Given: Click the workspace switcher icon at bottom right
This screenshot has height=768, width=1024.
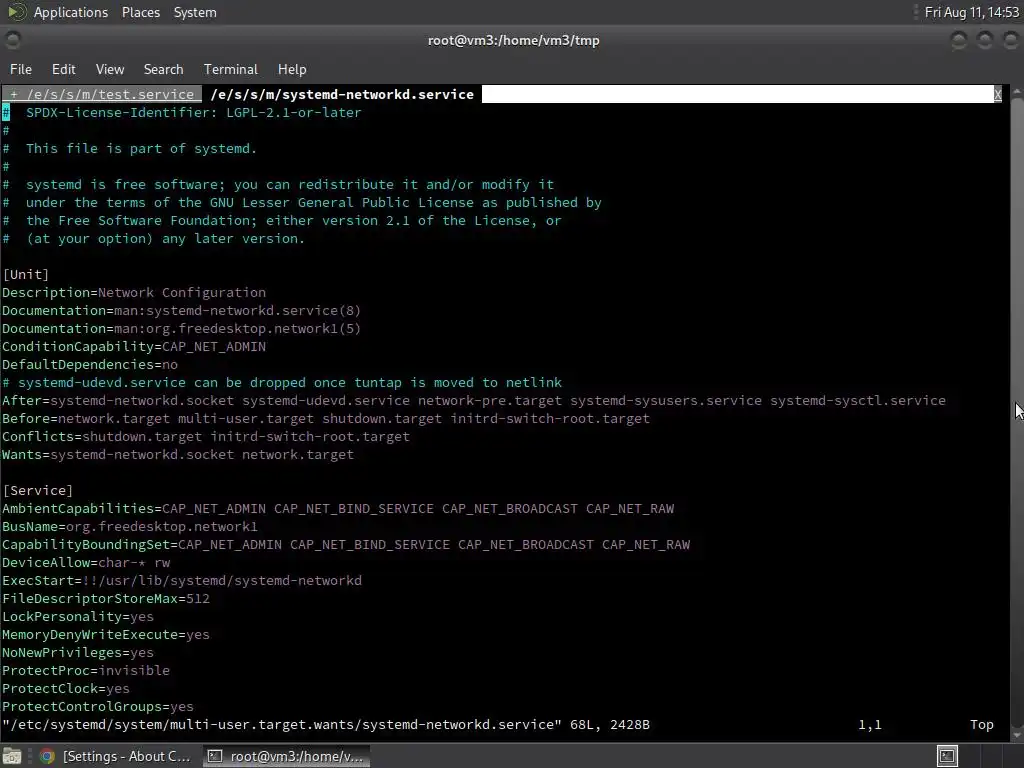Looking at the screenshot, I should point(947,756).
